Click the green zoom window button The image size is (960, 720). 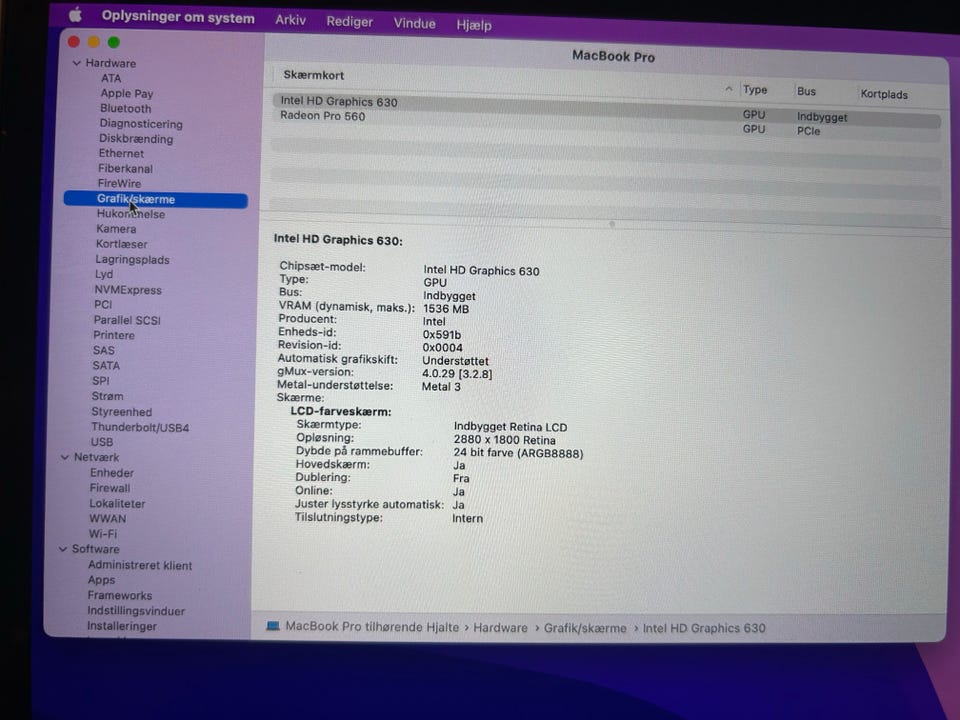(x=114, y=42)
